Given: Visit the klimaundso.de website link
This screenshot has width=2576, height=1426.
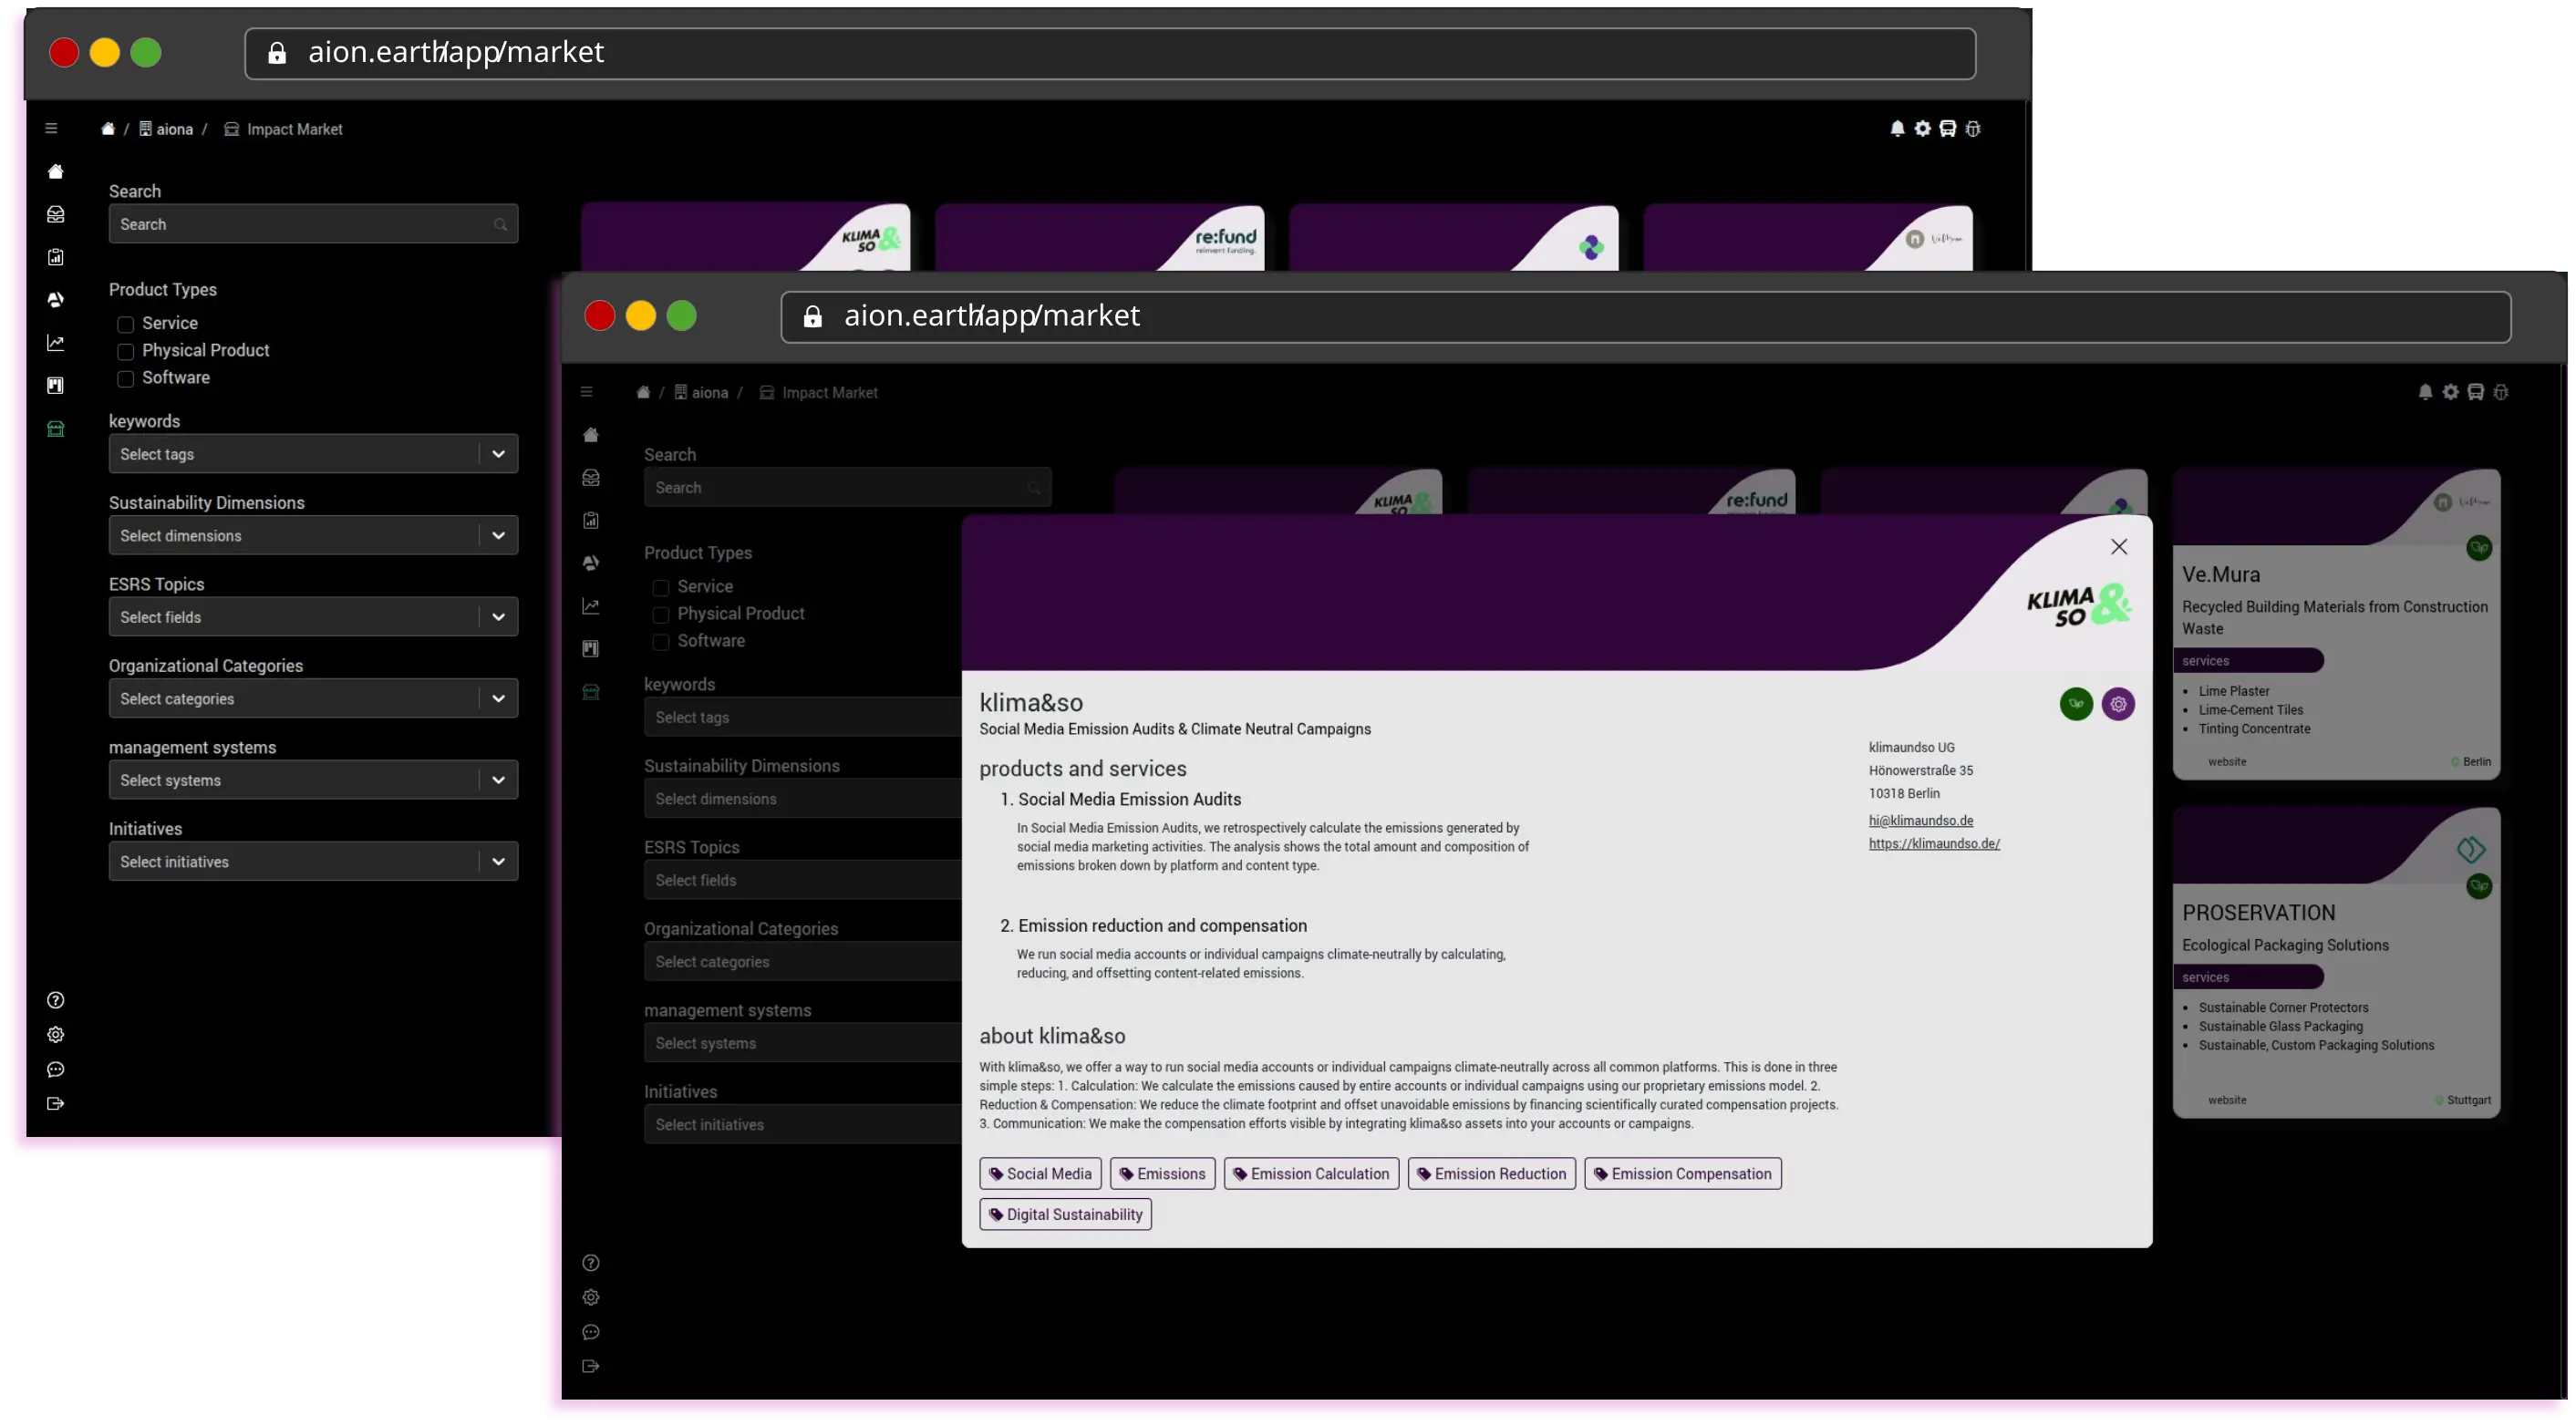Looking at the screenshot, I should 1933,843.
